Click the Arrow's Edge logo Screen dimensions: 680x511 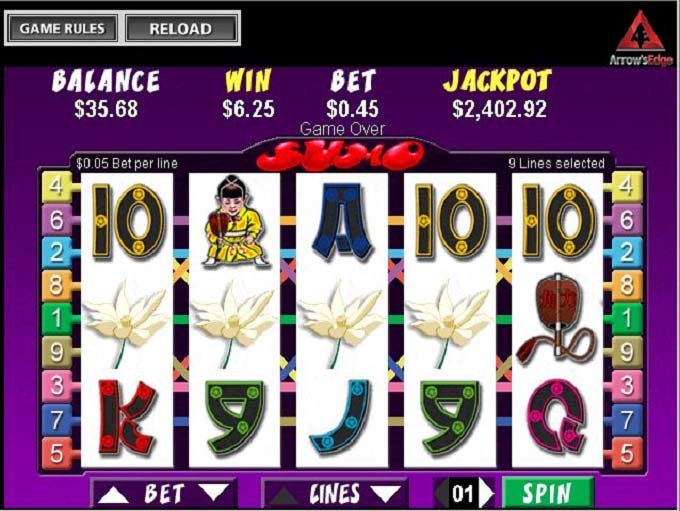coord(641,39)
